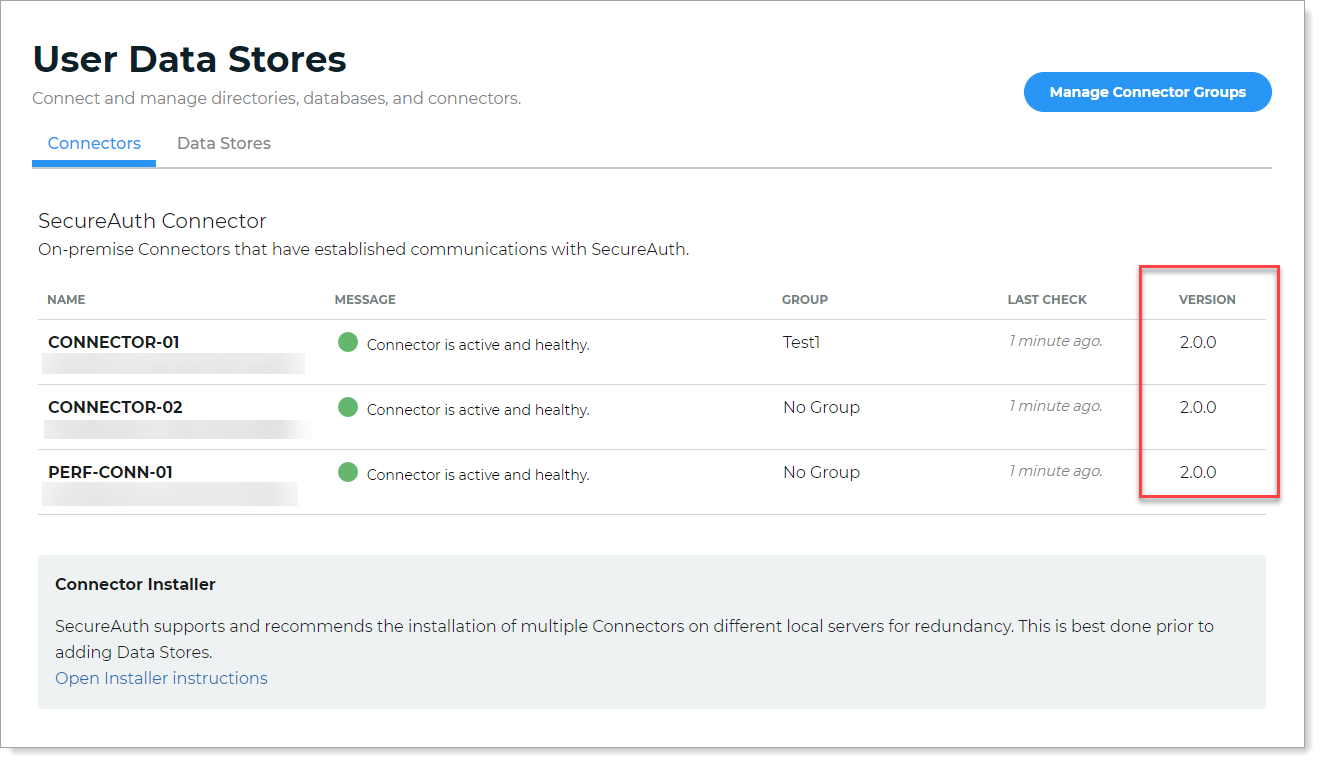The image size is (1320, 763).
Task: Click No Group value for CONNECTOR-02
Action: [821, 408]
